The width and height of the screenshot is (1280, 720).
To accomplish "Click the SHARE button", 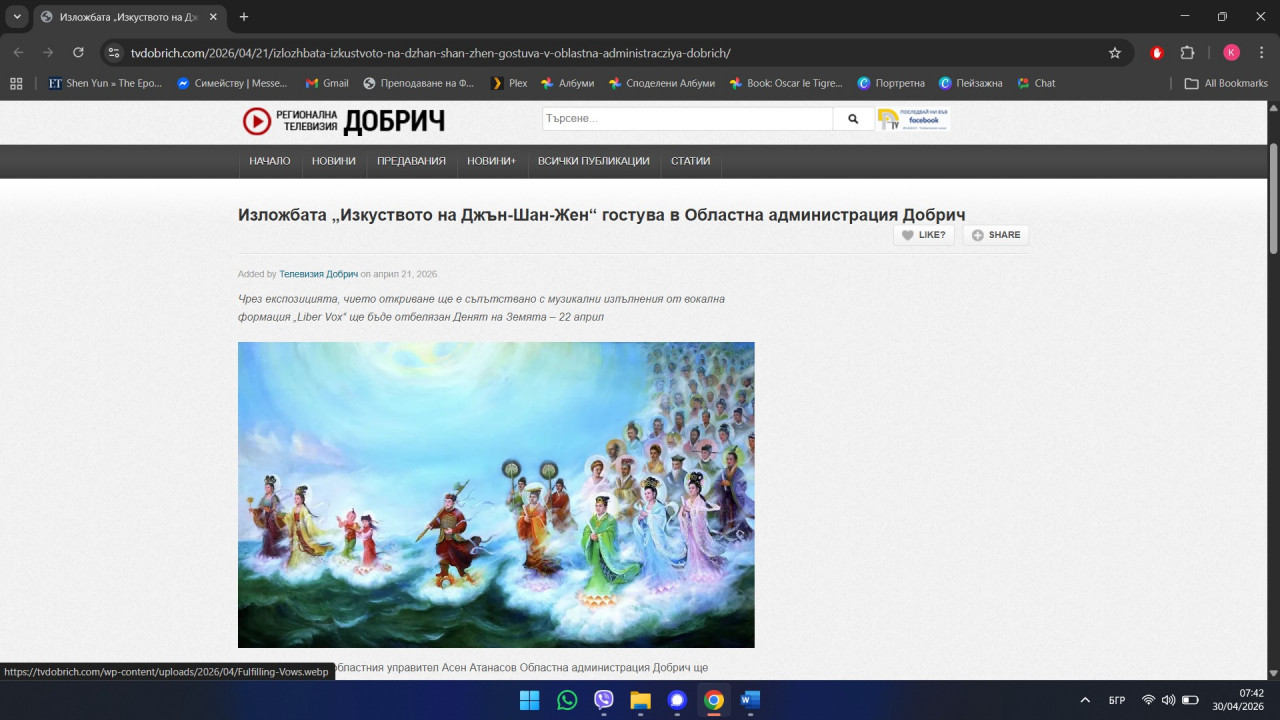I will point(996,235).
